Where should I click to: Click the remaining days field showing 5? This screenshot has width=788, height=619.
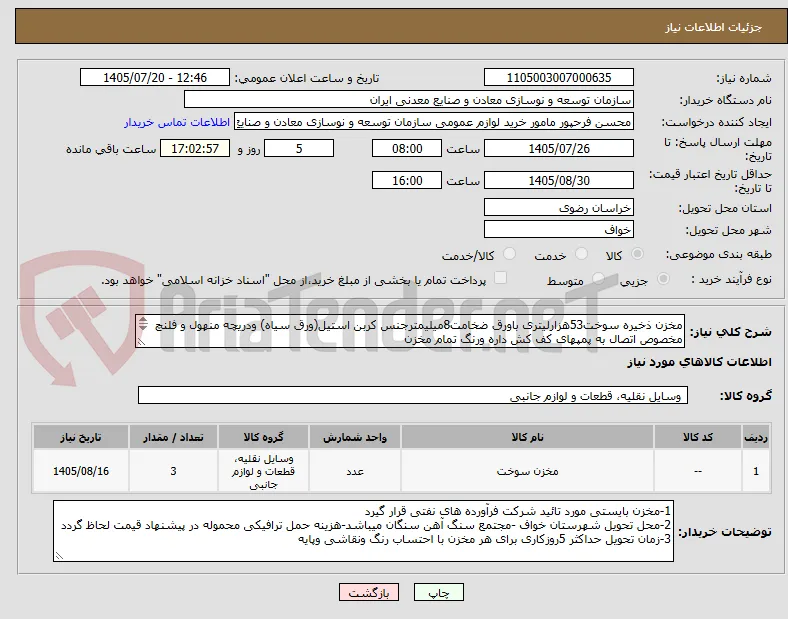(x=299, y=148)
